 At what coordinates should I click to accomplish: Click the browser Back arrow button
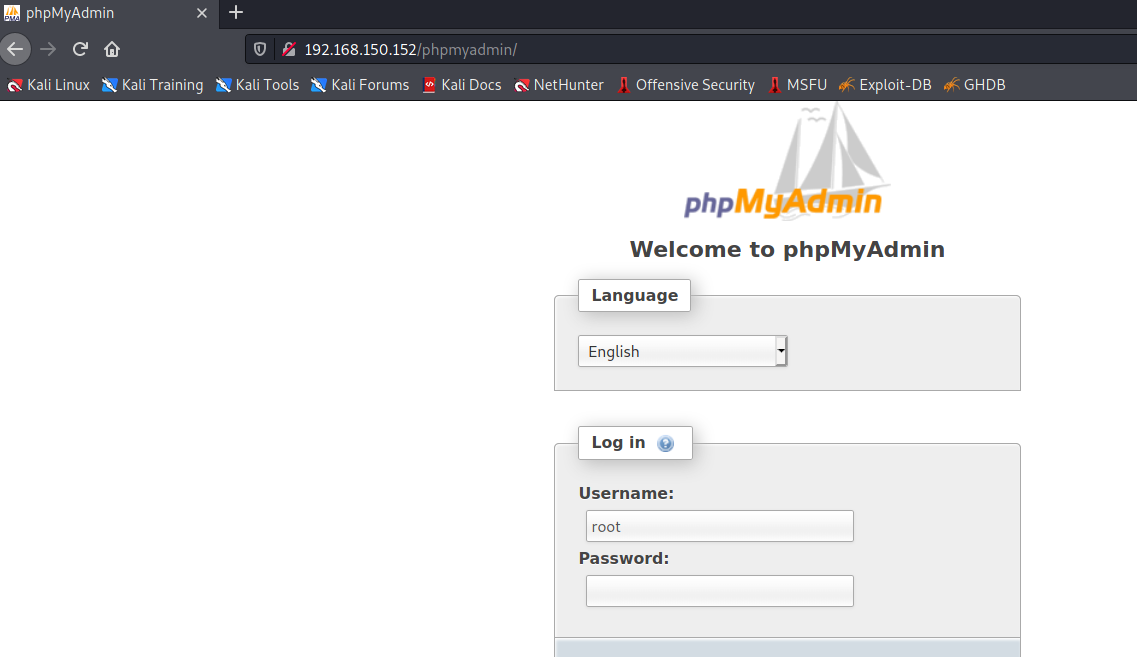click(15, 49)
